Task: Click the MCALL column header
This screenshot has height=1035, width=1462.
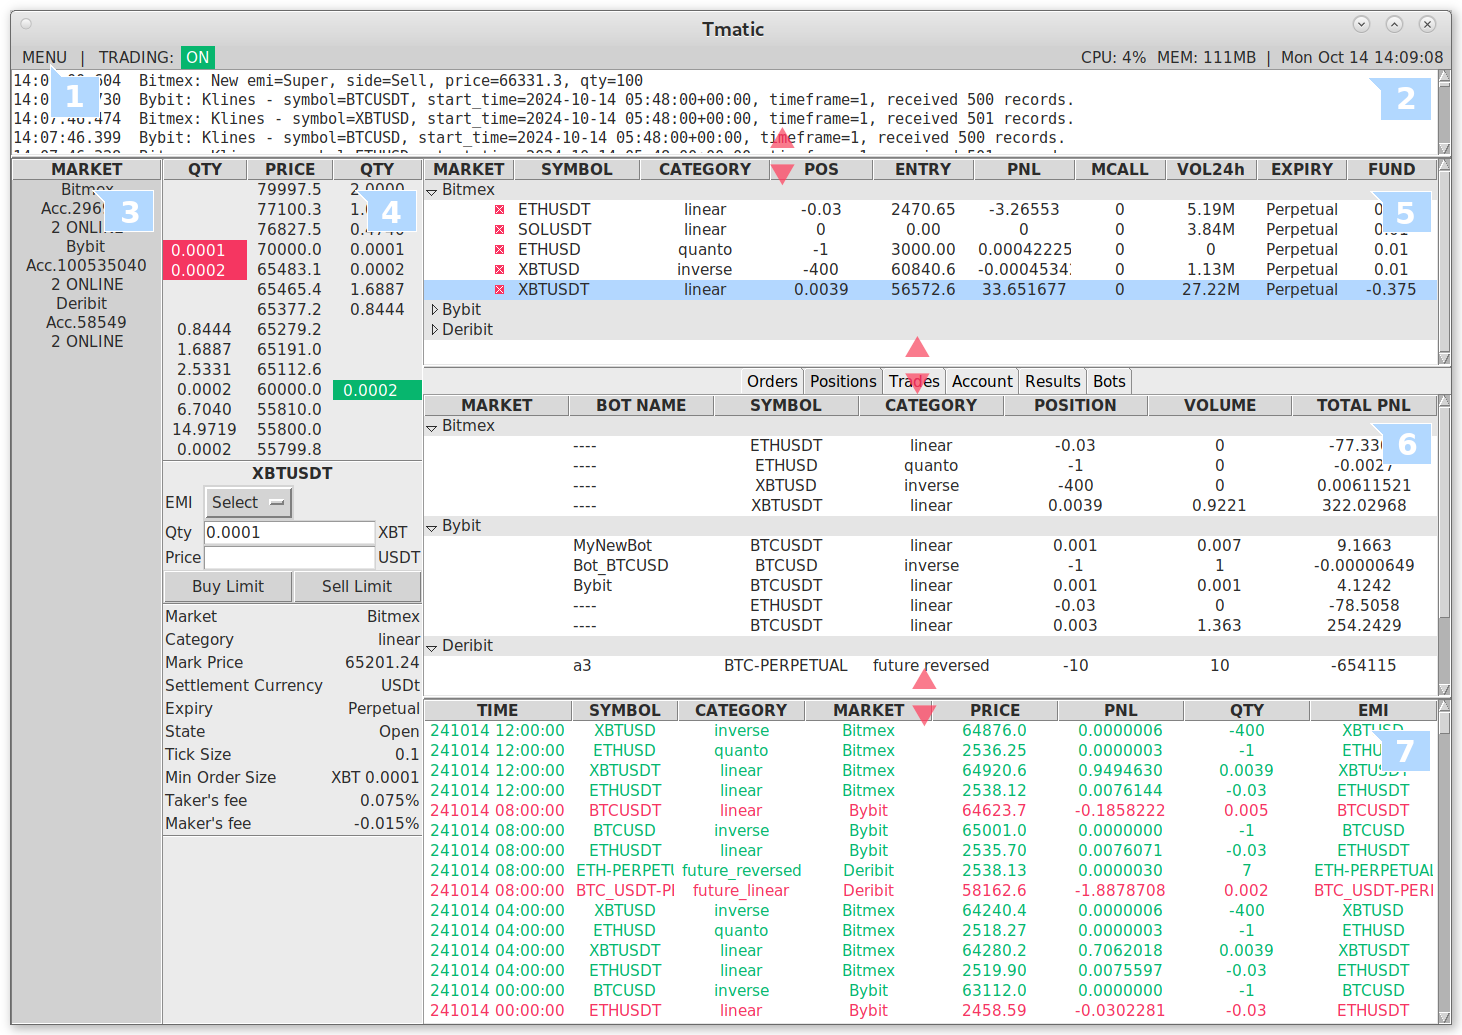Action: point(1119,169)
